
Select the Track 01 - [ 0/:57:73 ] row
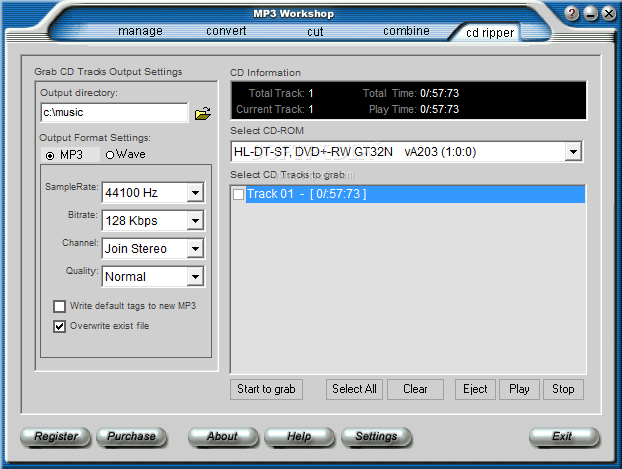pyautogui.click(x=415, y=194)
